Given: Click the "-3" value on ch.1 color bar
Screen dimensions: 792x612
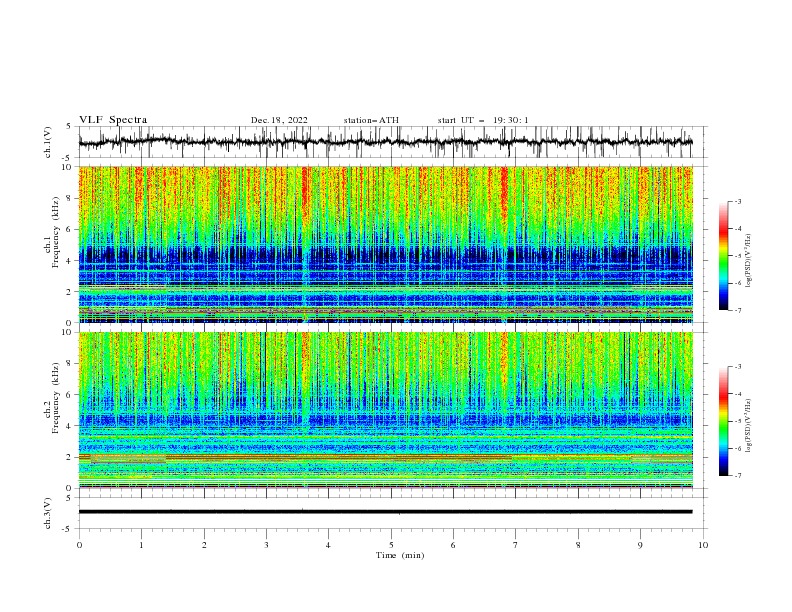Looking at the screenshot, I should click(x=737, y=201).
